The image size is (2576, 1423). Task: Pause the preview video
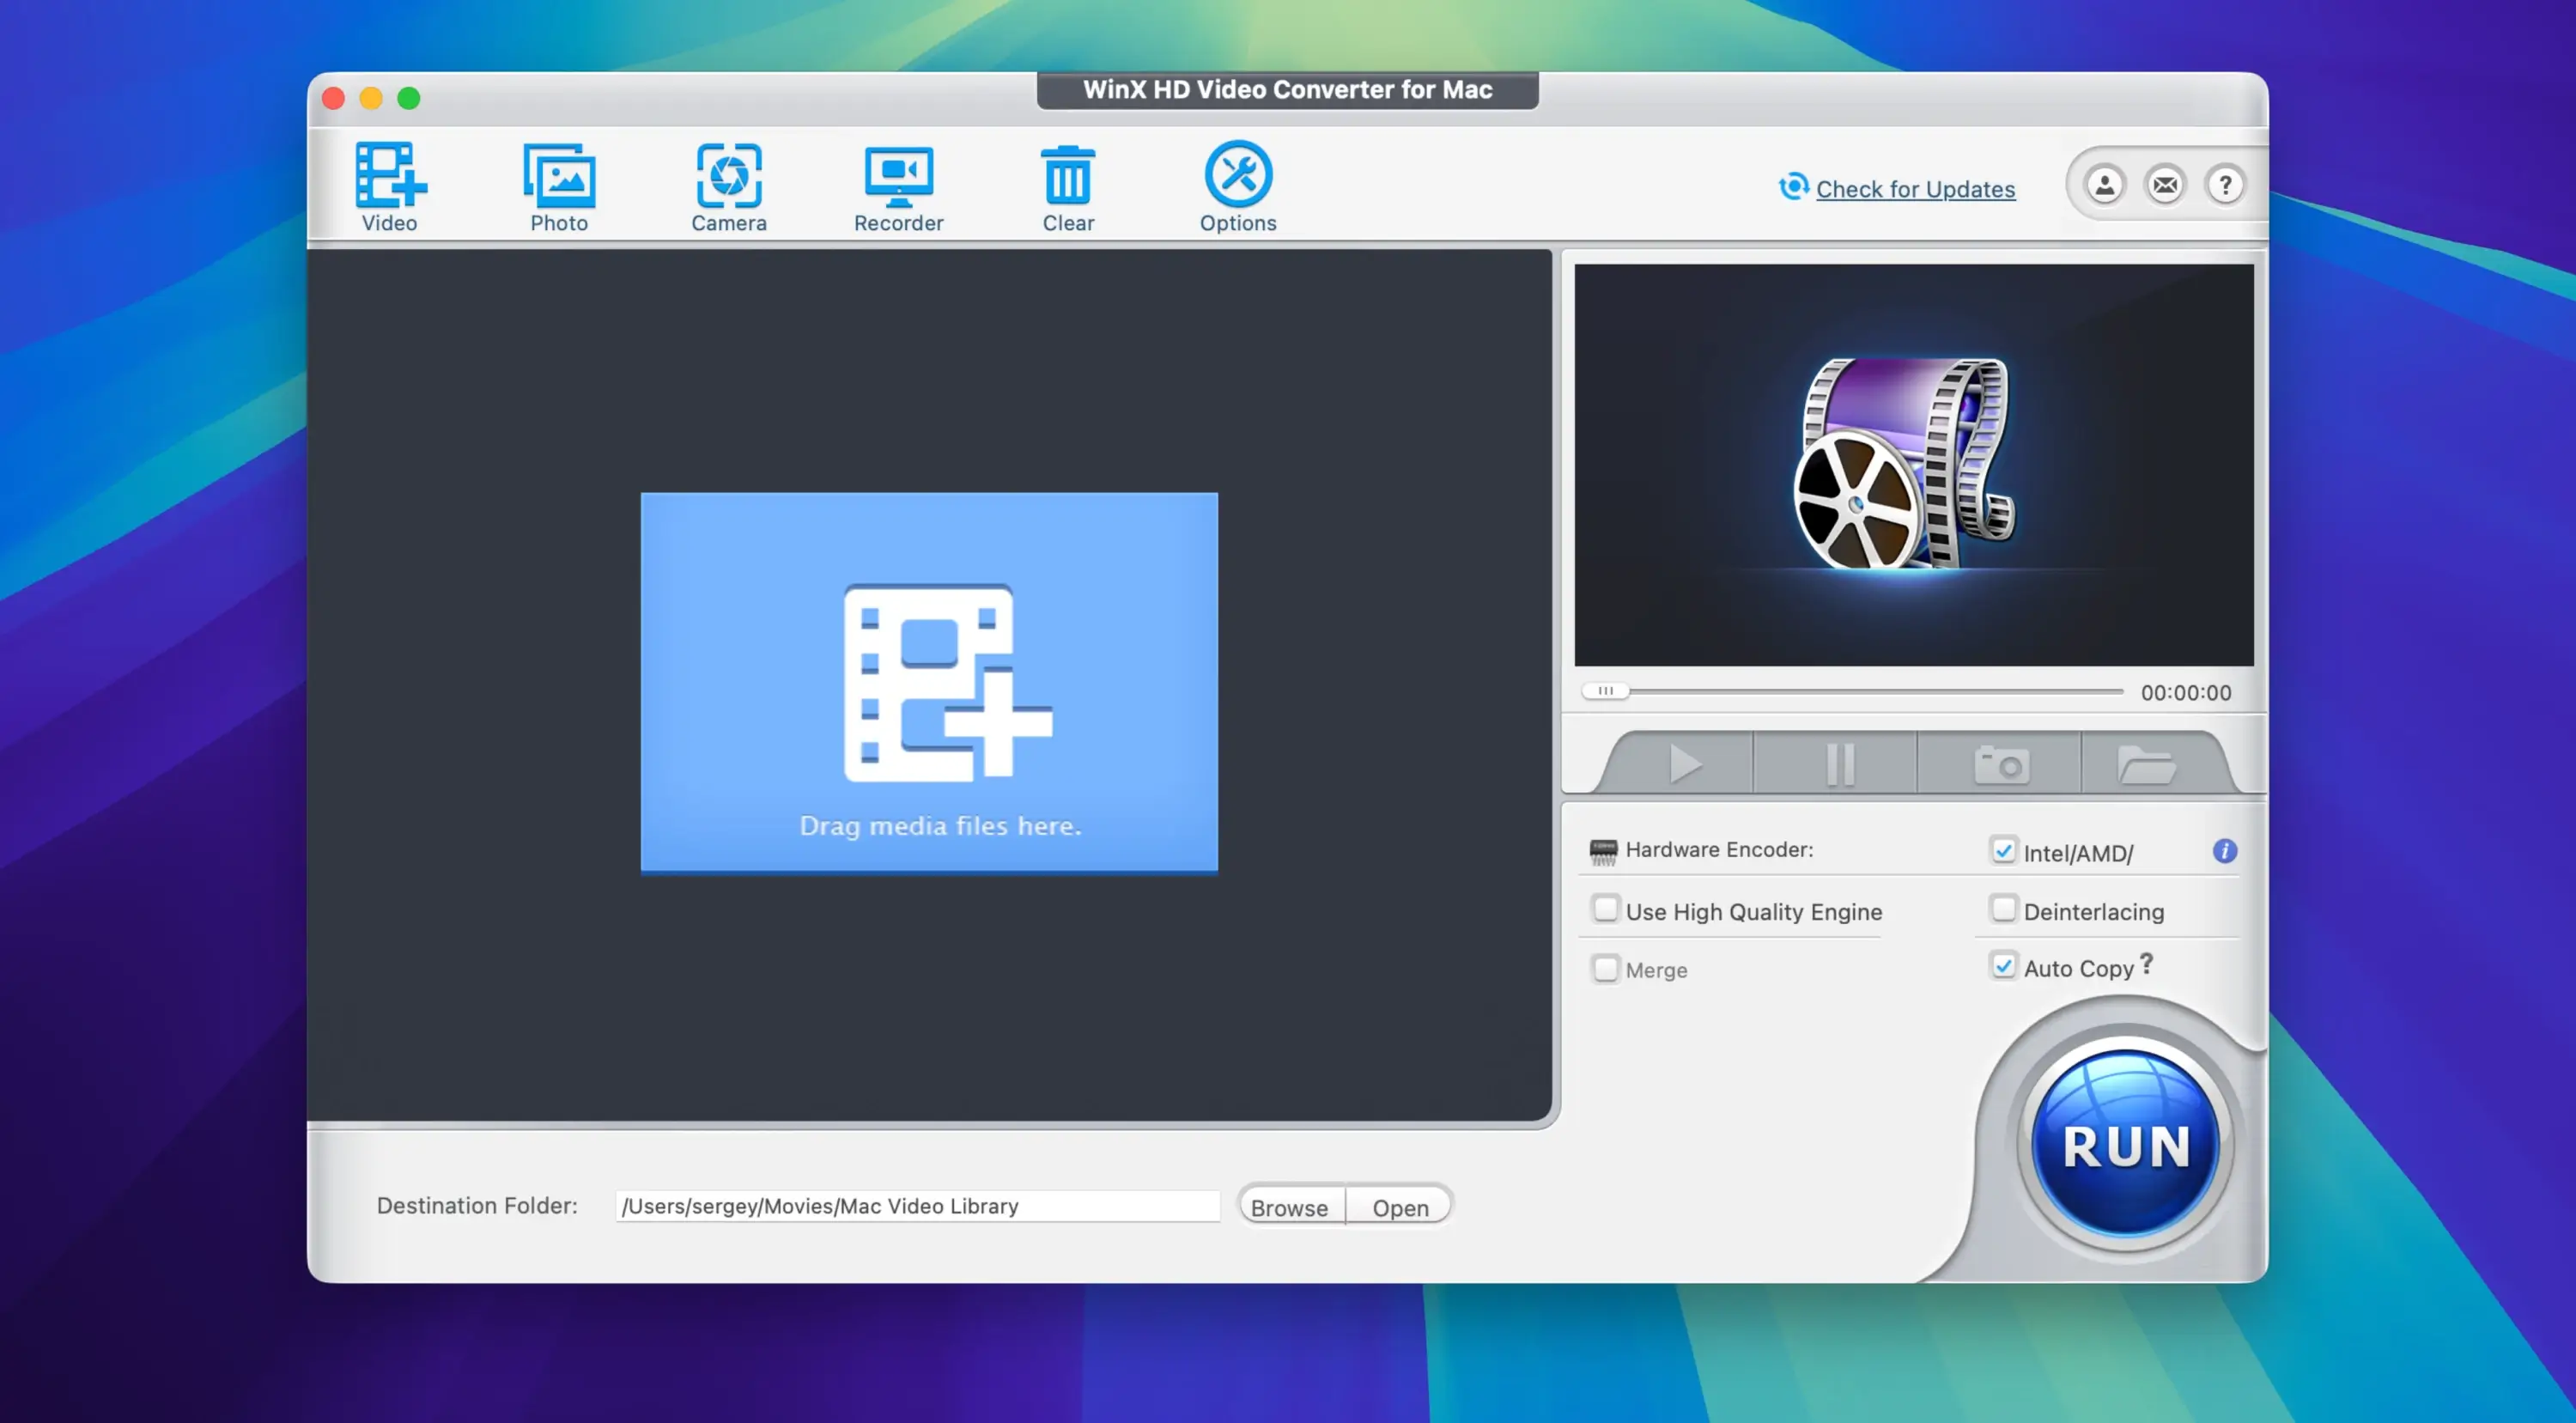pyautogui.click(x=1838, y=765)
